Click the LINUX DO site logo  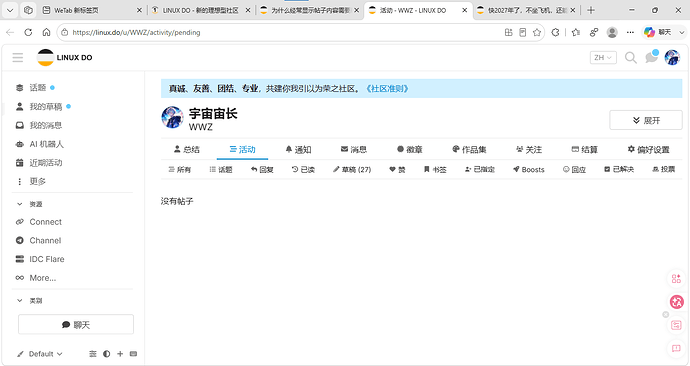point(65,58)
